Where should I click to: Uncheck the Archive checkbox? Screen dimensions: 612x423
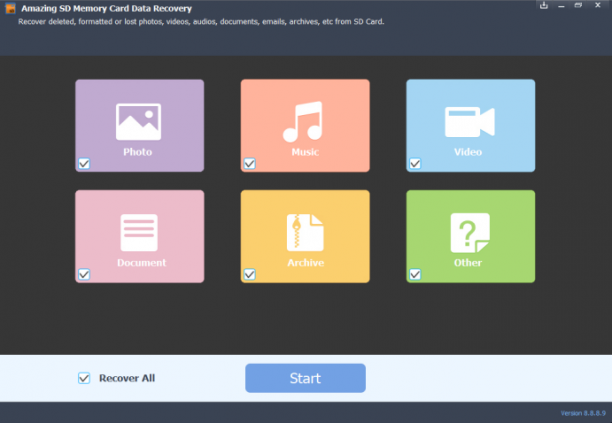click(250, 274)
